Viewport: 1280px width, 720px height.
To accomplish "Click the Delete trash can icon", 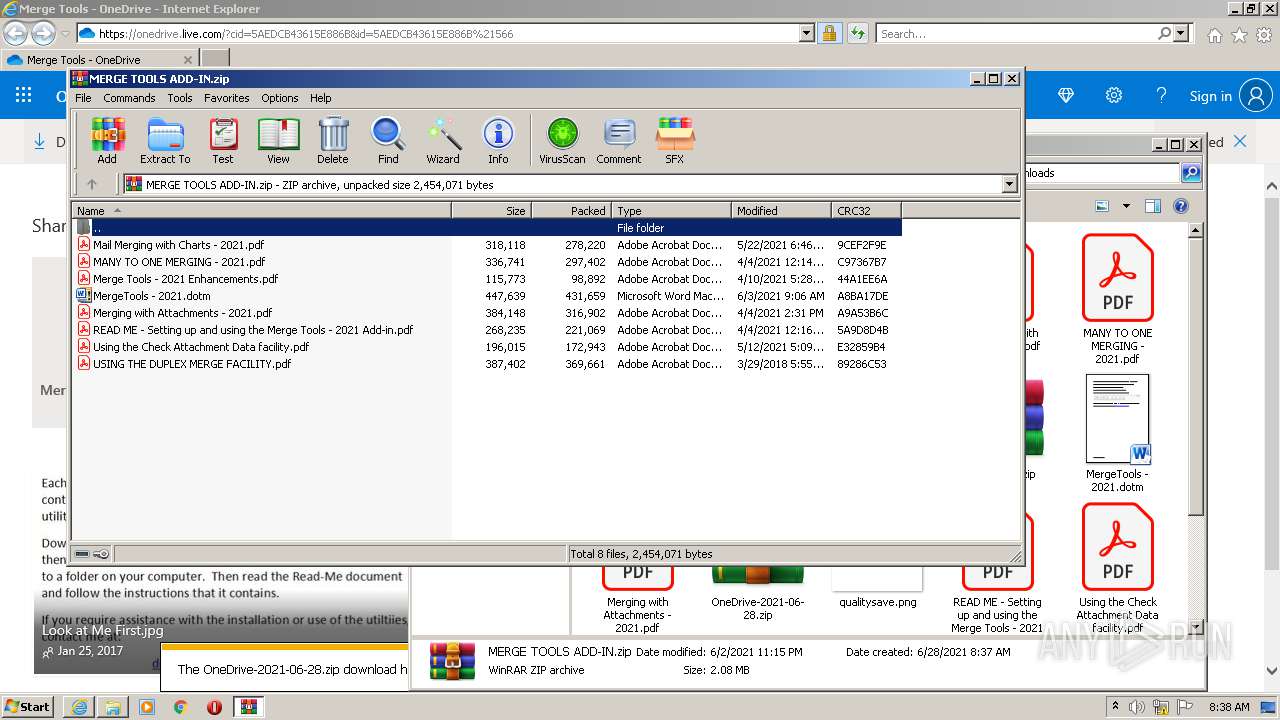I will coord(333,140).
